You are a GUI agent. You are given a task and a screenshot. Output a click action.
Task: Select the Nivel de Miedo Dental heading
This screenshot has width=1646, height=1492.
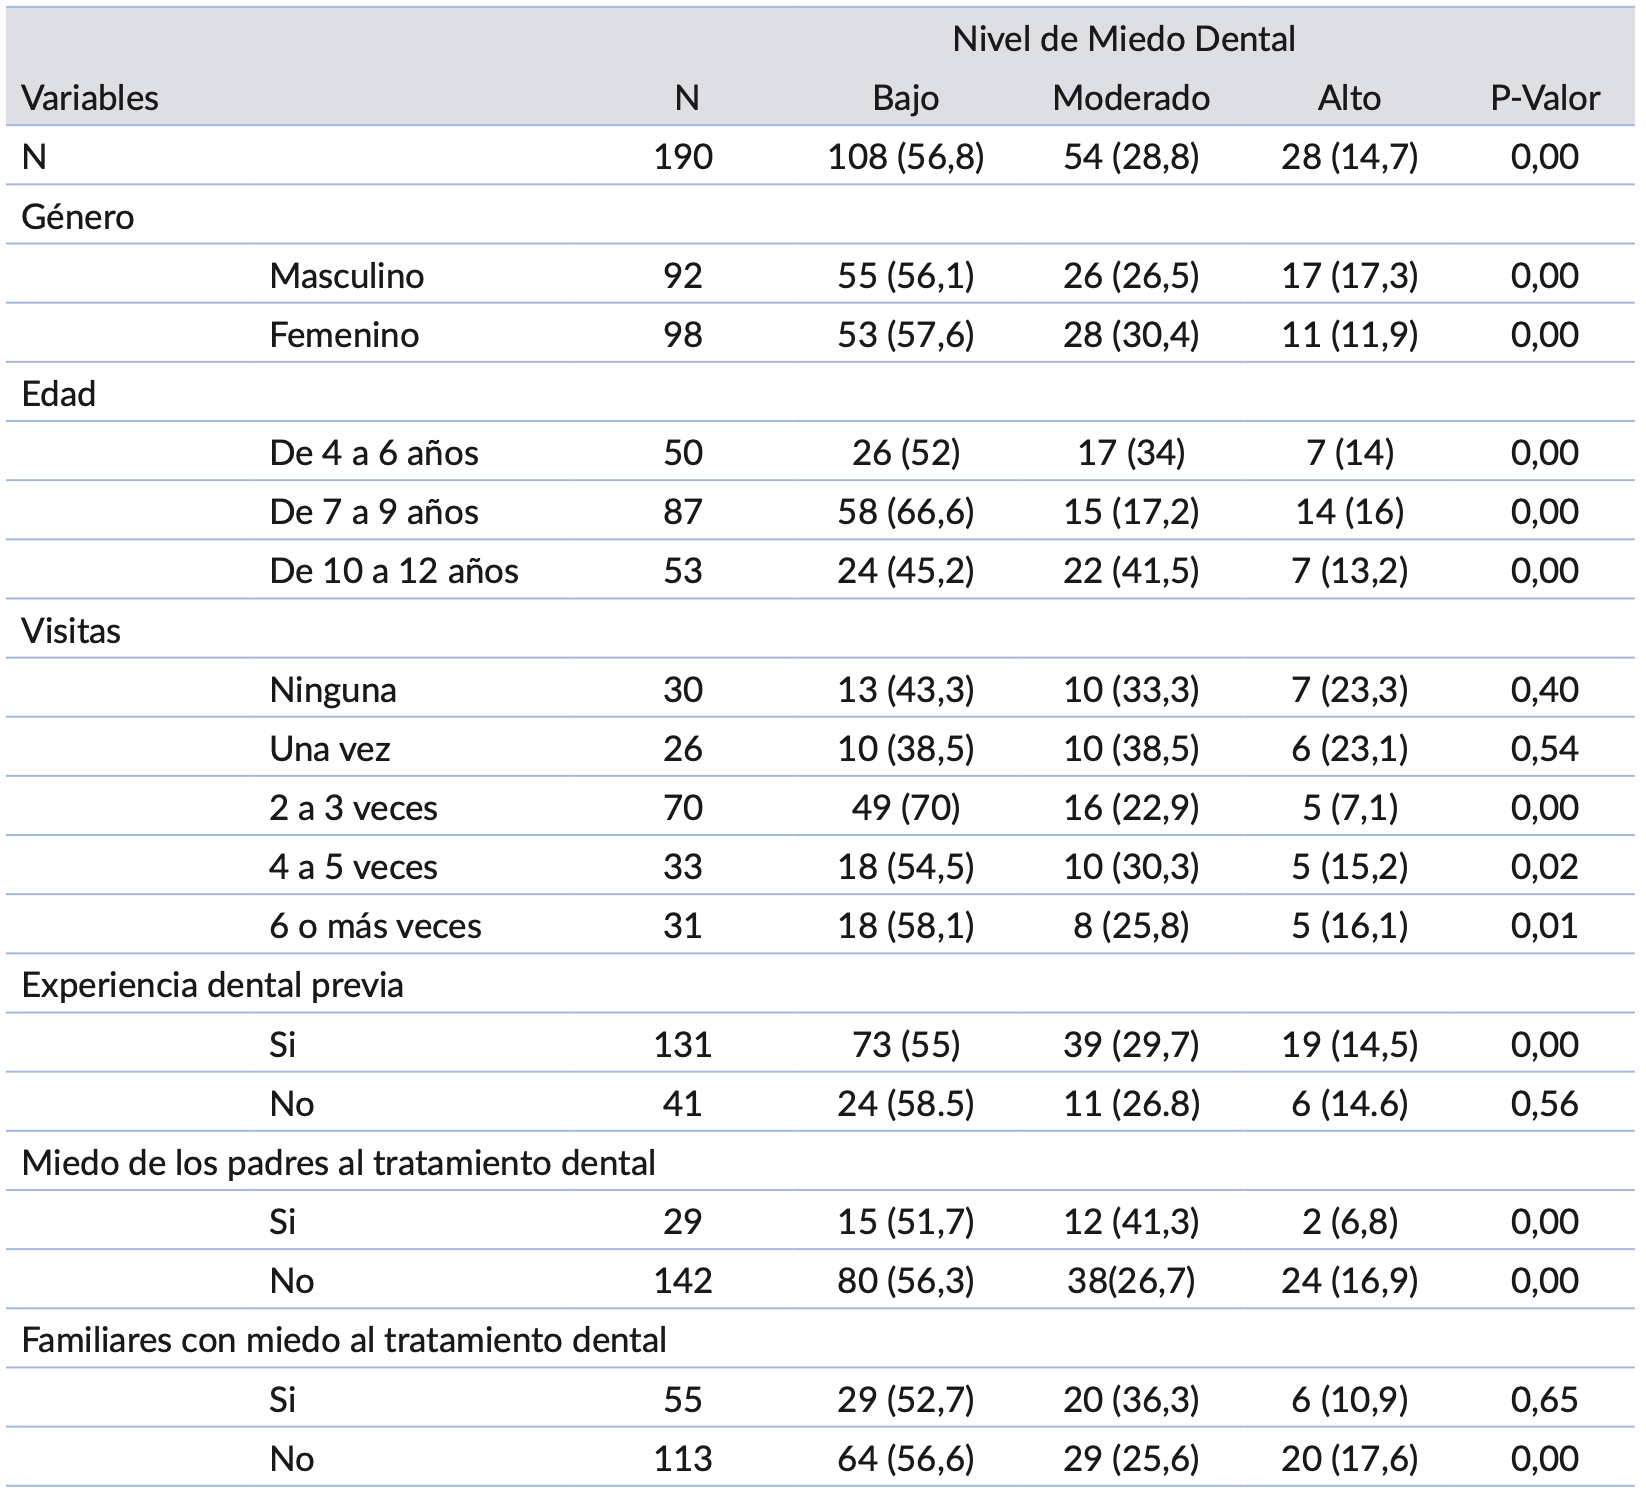pyautogui.click(x=1123, y=39)
